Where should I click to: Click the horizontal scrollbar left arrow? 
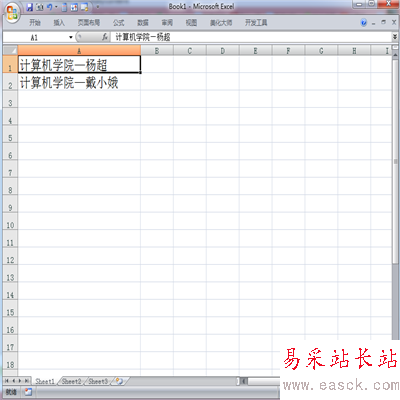tap(244, 381)
